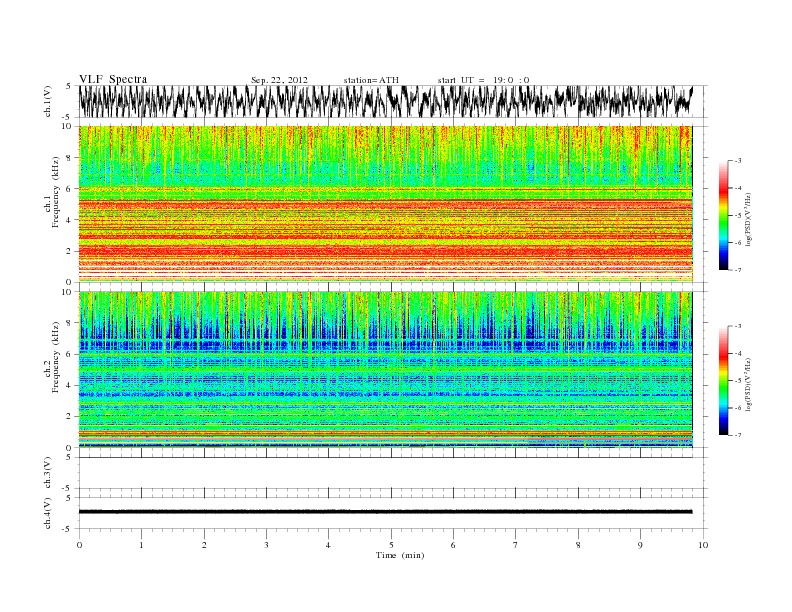The width and height of the screenshot is (792, 612).
Task: Click the ch.1 waveform trace panel
Action: (392, 101)
